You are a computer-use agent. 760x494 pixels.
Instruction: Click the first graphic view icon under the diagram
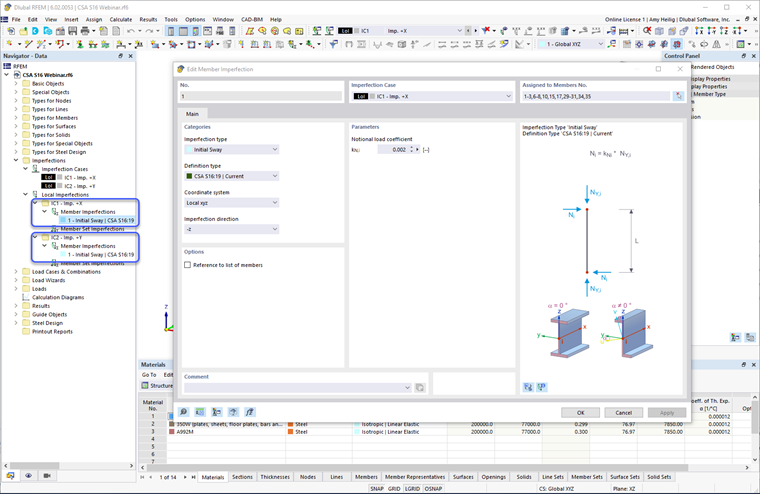click(x=528, y=387)
